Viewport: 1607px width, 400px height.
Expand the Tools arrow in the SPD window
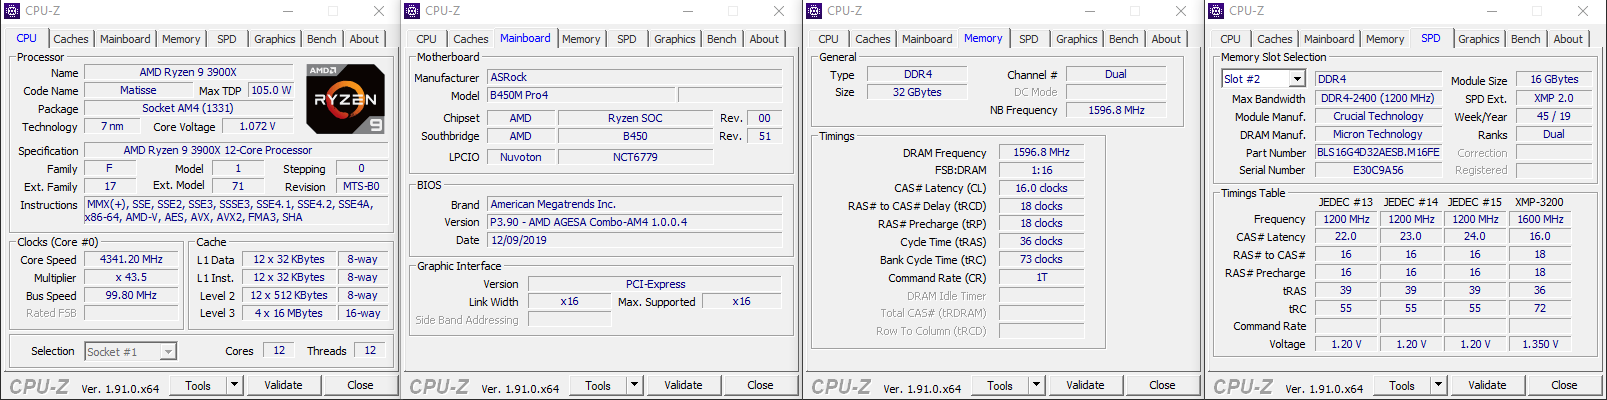[1438, 385]
